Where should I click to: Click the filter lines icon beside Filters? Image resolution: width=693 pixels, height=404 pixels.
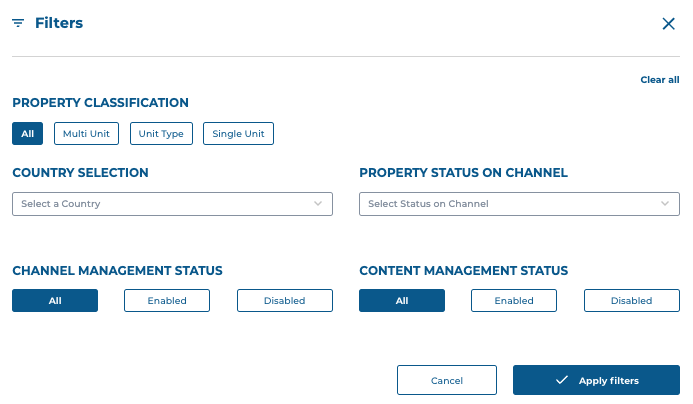coord(18,23)
